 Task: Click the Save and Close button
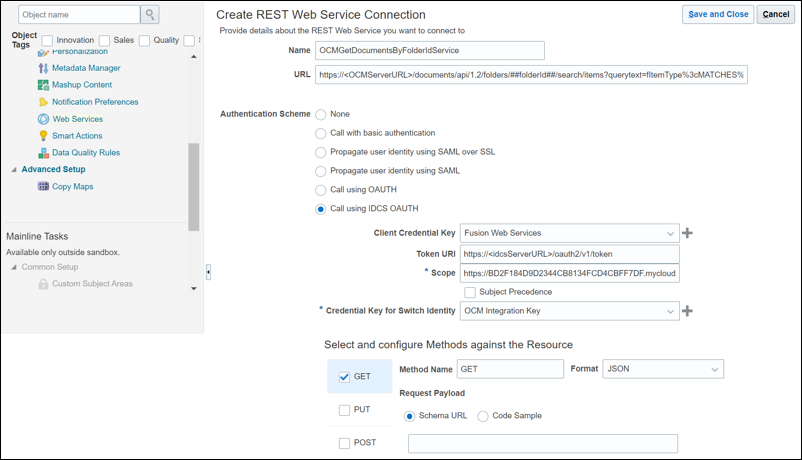(x=718, y=14)
